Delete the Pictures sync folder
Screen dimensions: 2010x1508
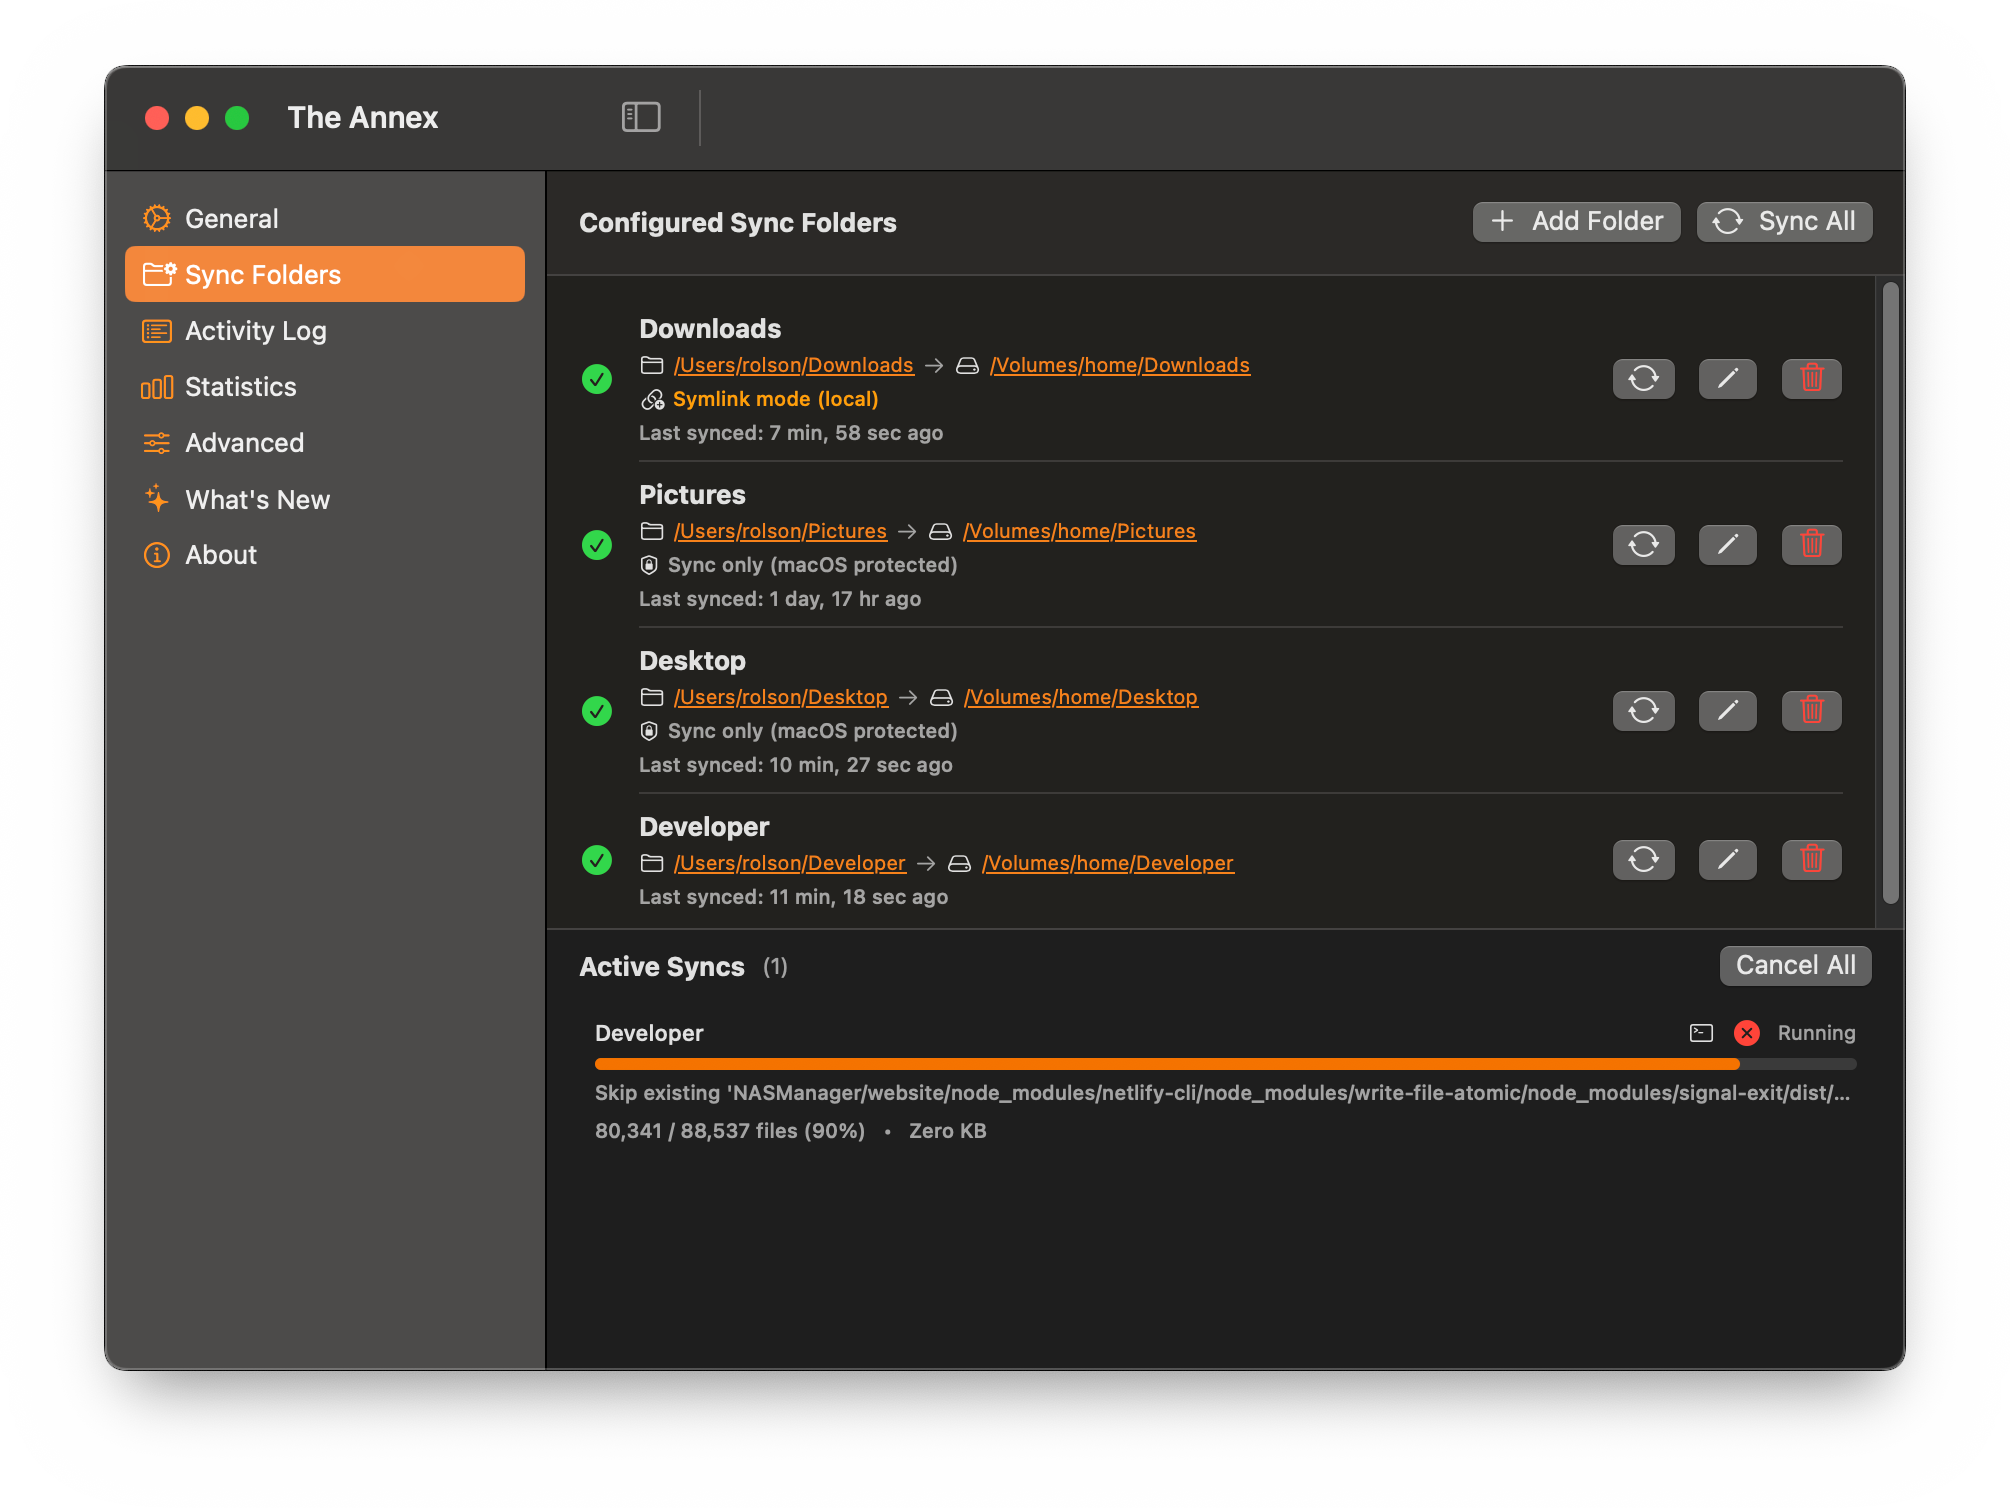(x=1811, y=545)
